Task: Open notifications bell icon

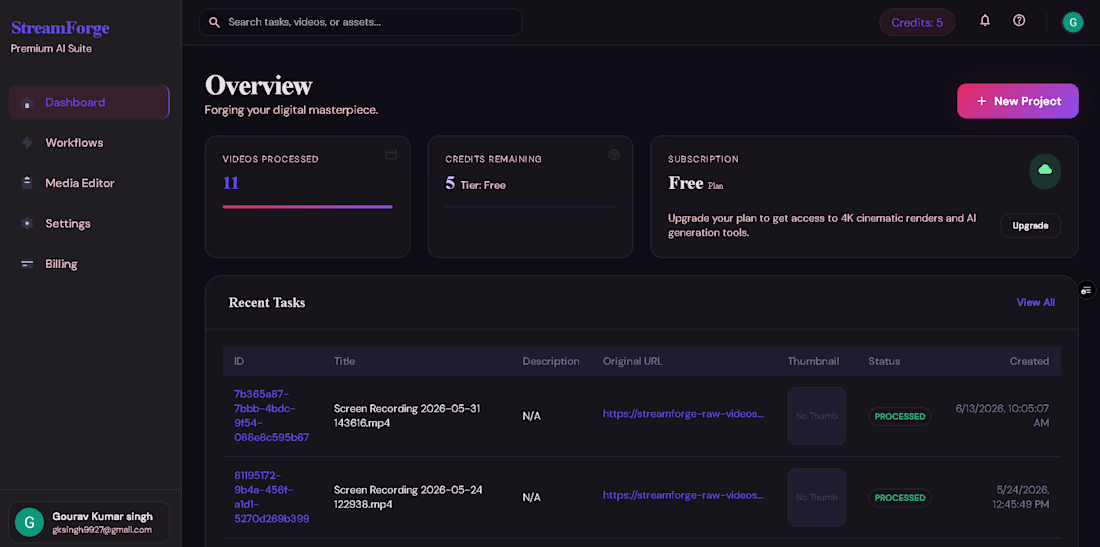Action: (x=985, y=21)
